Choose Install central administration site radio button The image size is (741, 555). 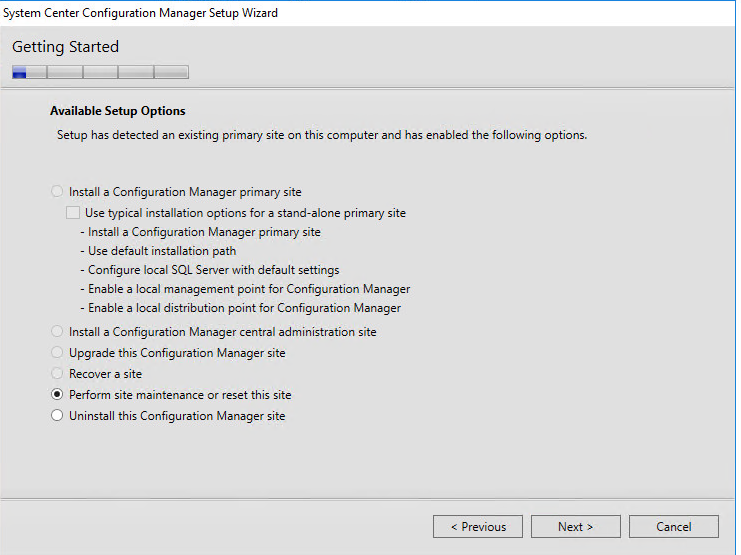pyautogui.click(x=57, y=331)
